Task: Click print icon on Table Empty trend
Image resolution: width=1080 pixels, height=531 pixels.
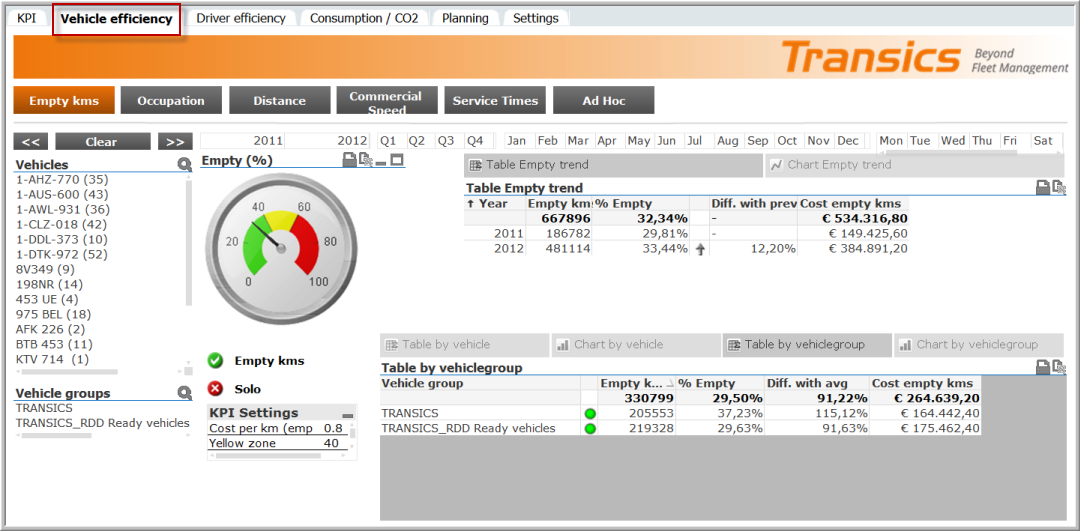Action: click(x=1043, y=187)
